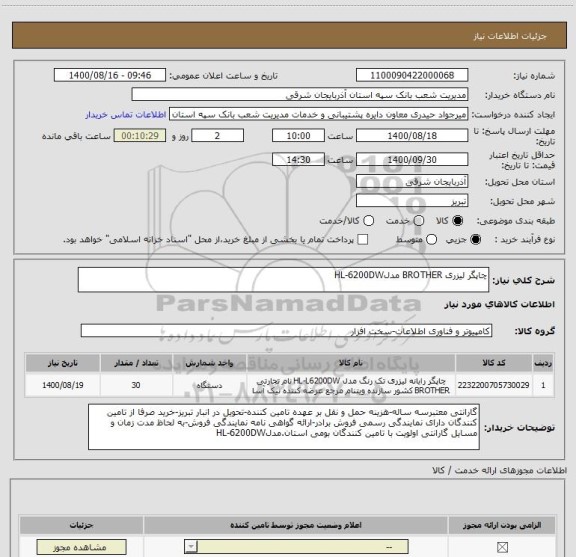The height and width of the screenshot is (557, 576).
Task: Click the مشاهده مجوز button
Action: pyautogui.click(x=82, y=547)
